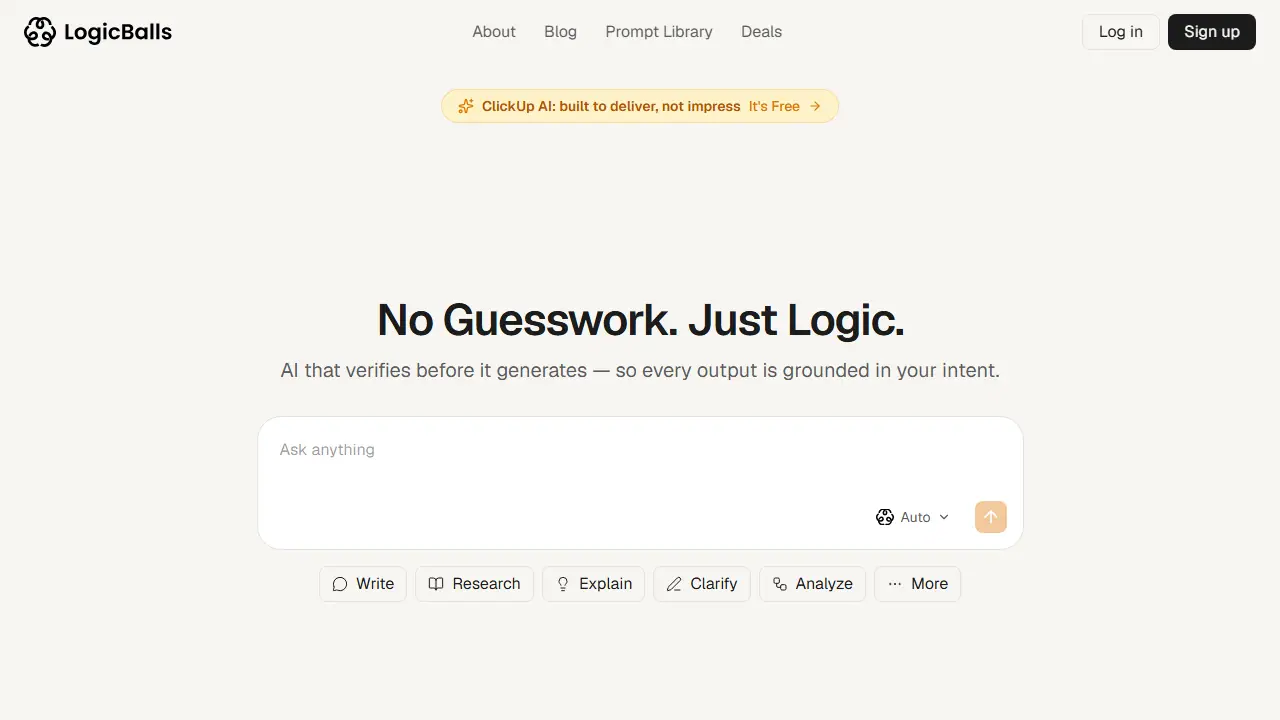Click the nodes icon on Analyze
Screen dimensions: 1280x720
click(x=780, y=584)
